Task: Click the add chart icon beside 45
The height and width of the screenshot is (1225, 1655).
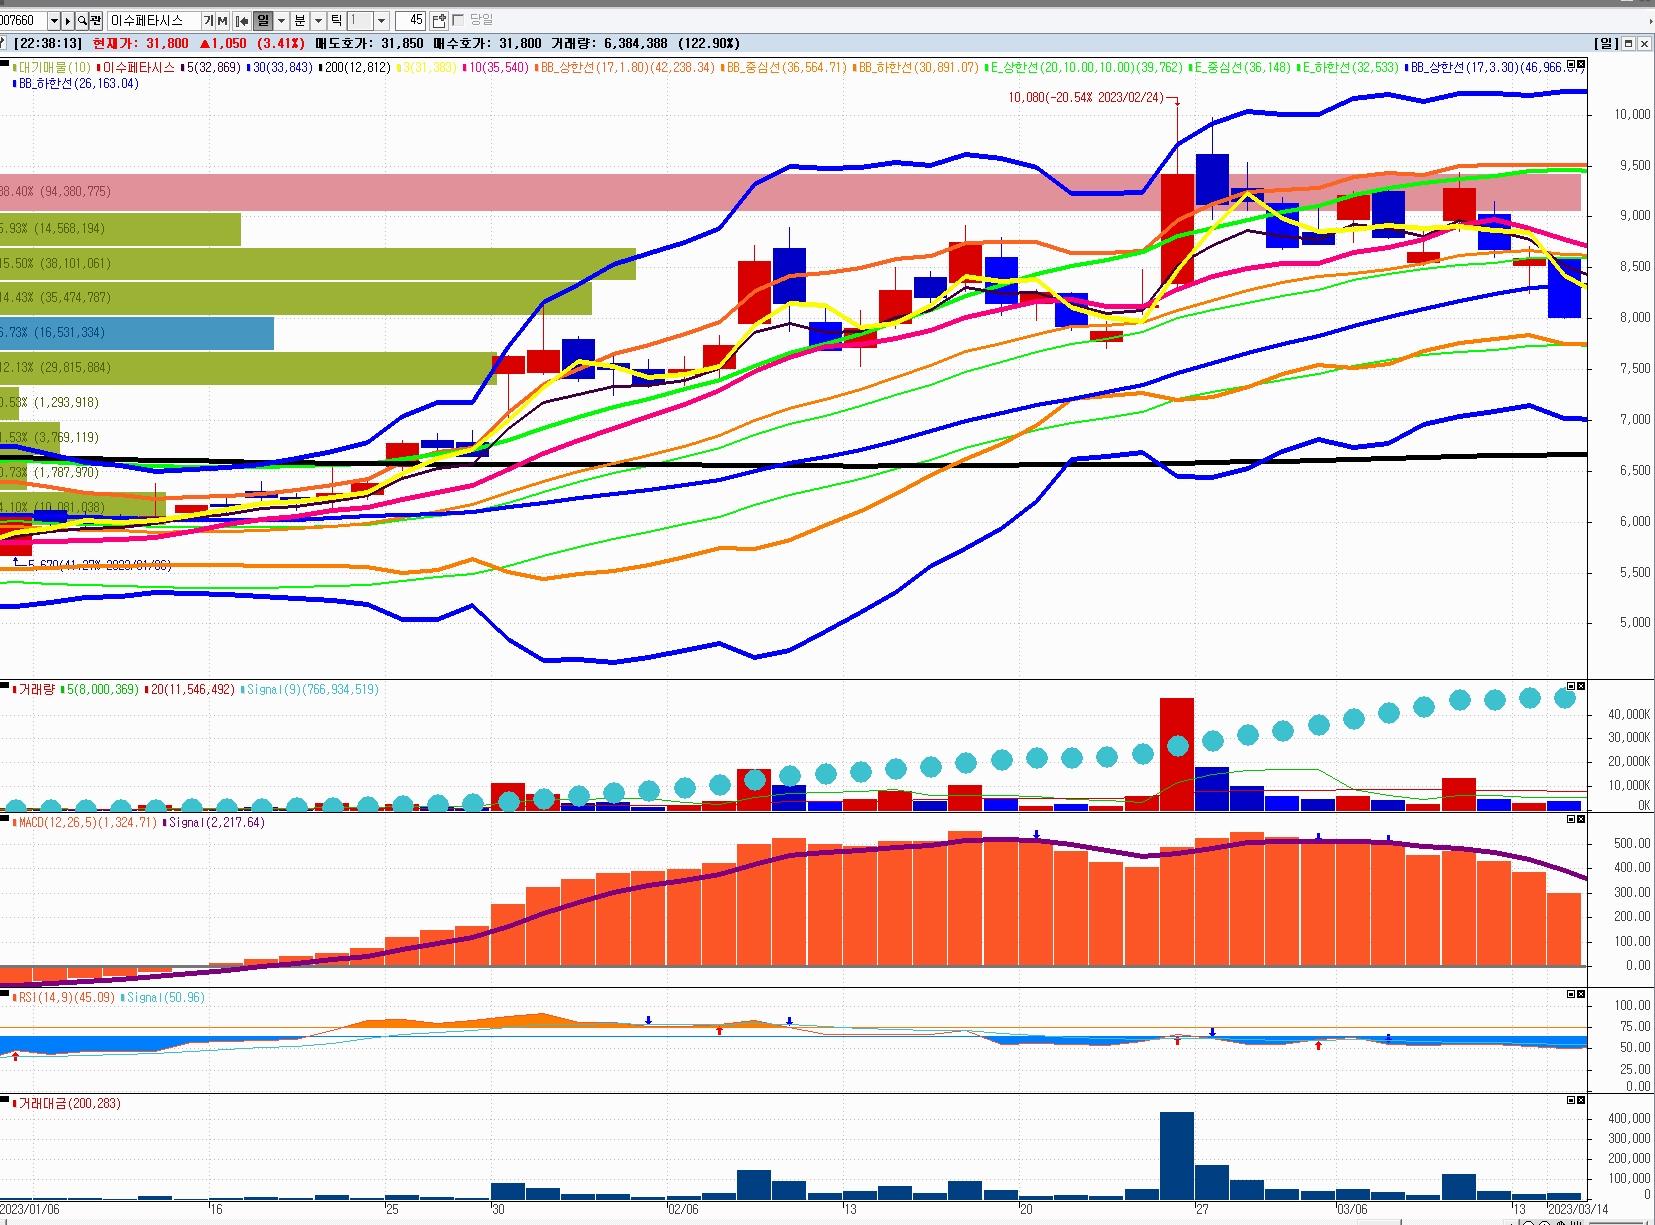Action: [439, 21]
